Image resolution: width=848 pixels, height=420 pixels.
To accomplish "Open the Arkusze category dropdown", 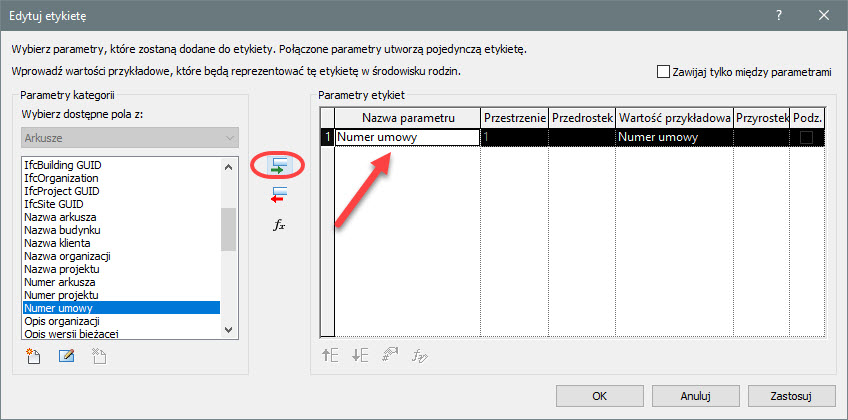I will click(128, 138).
